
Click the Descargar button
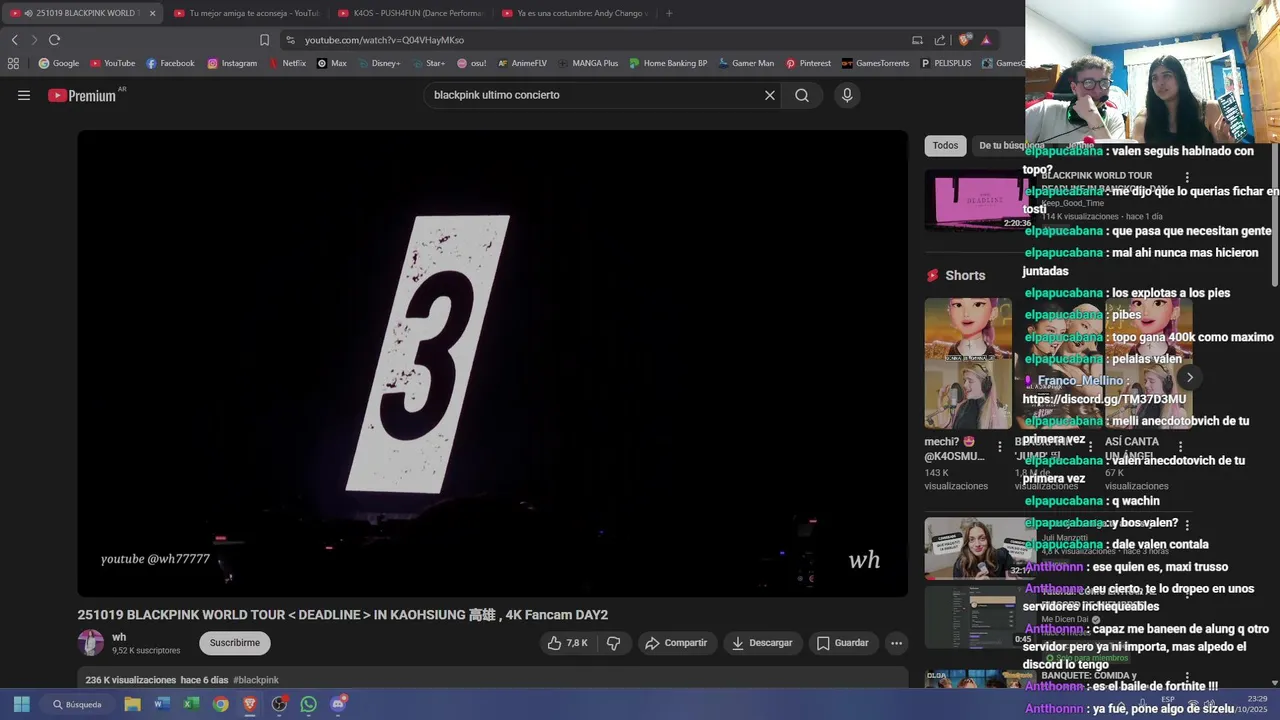tap(762, 643)
